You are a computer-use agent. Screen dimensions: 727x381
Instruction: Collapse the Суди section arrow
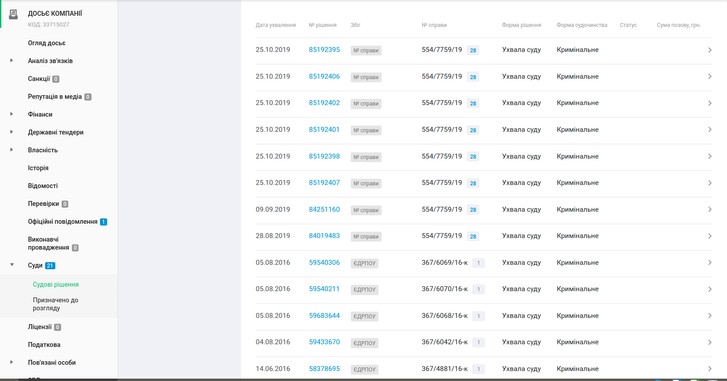pyautogui.click(x=12, y=265)
